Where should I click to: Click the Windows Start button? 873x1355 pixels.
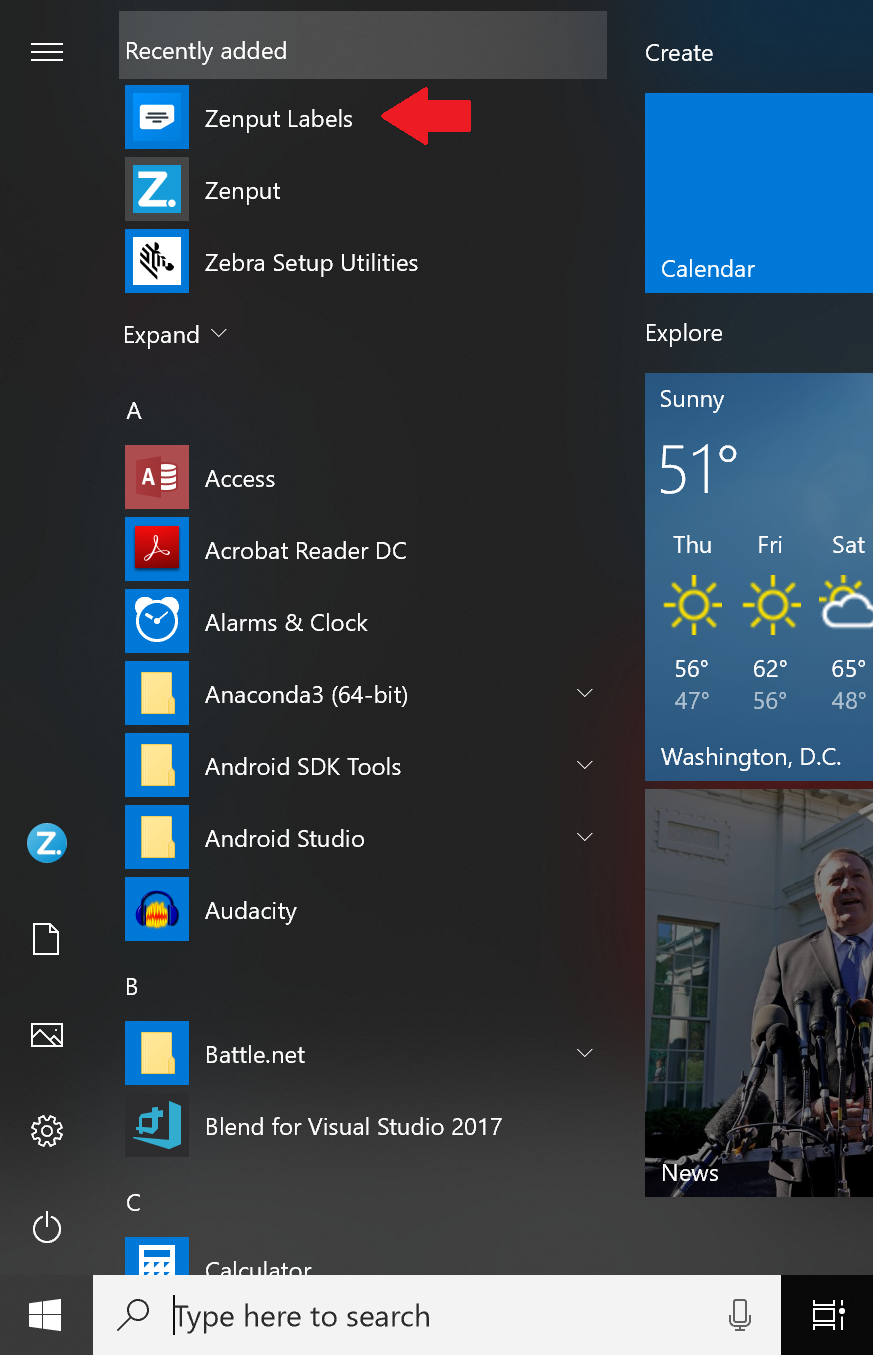point(46,1315)
